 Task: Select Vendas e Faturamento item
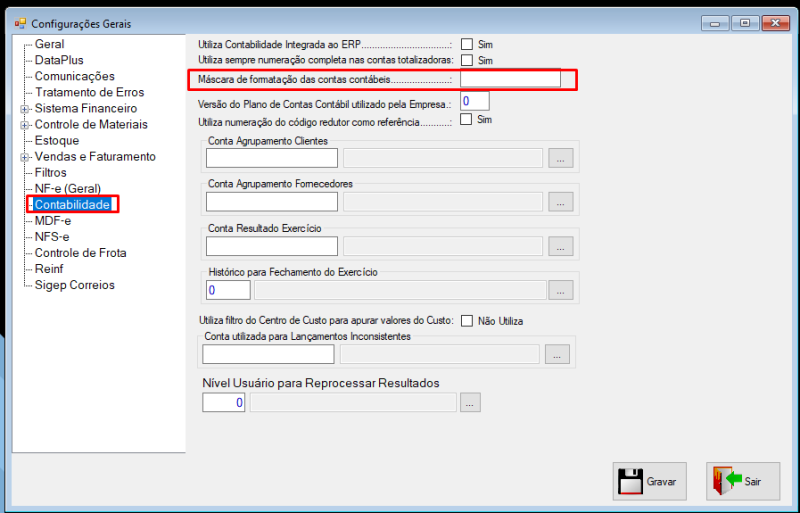coord(95,157)
